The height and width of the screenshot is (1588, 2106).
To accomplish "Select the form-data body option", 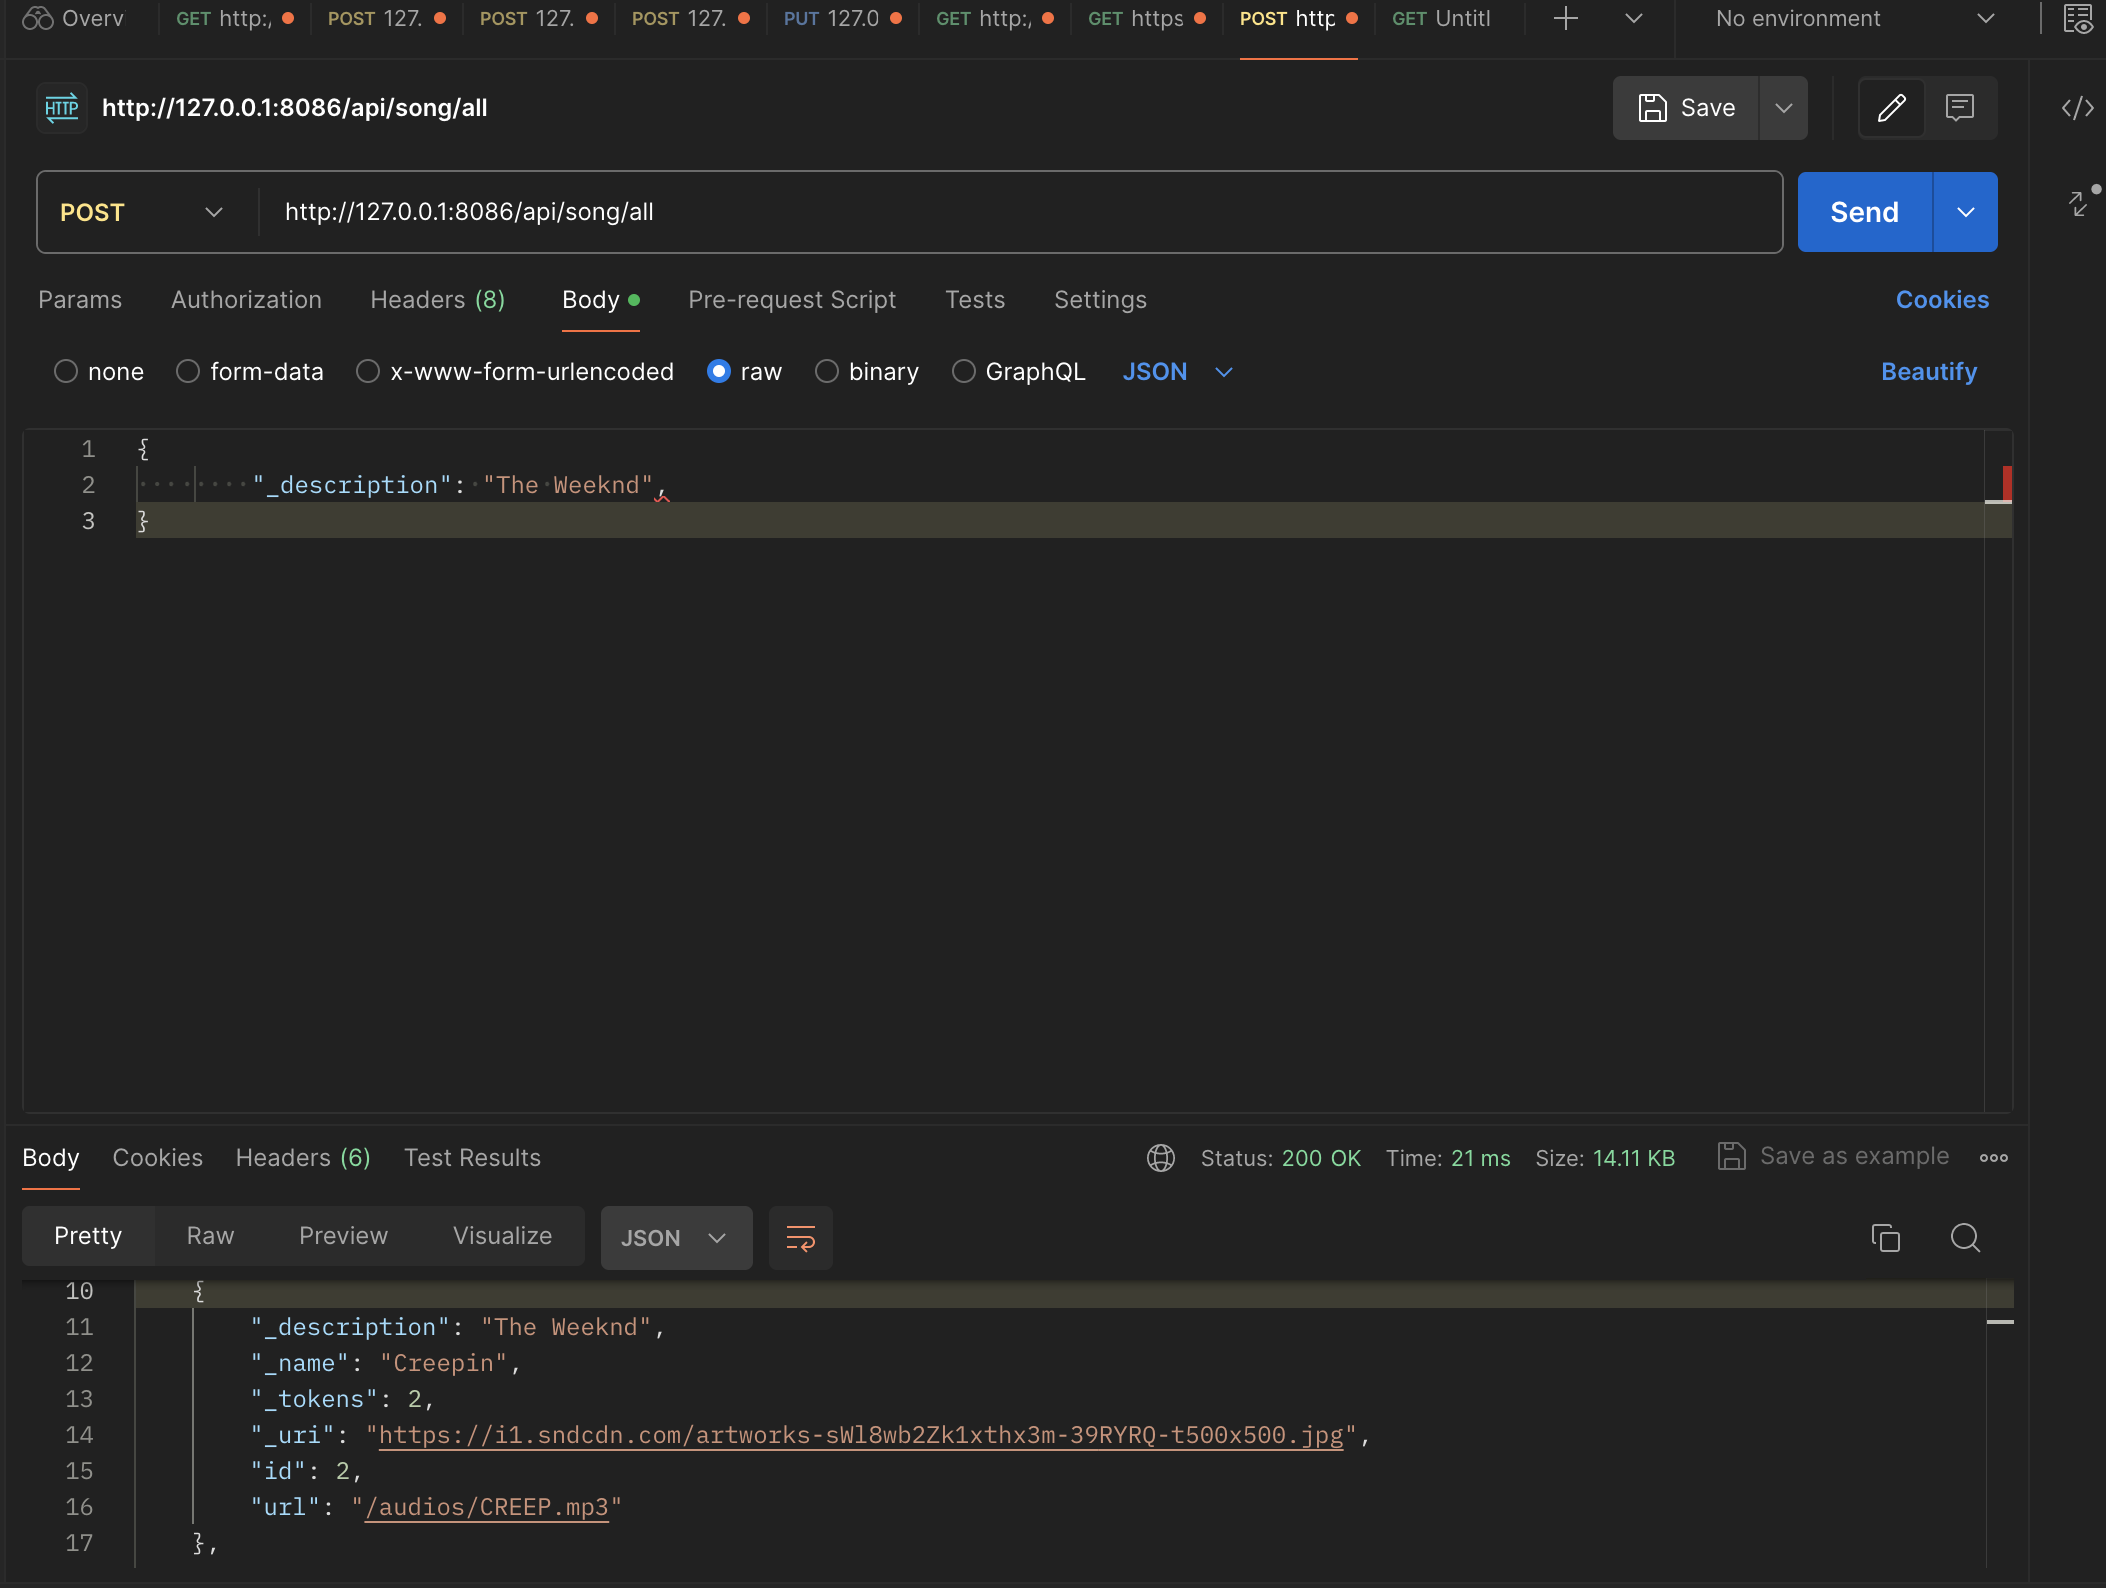I will pos(188,372).
